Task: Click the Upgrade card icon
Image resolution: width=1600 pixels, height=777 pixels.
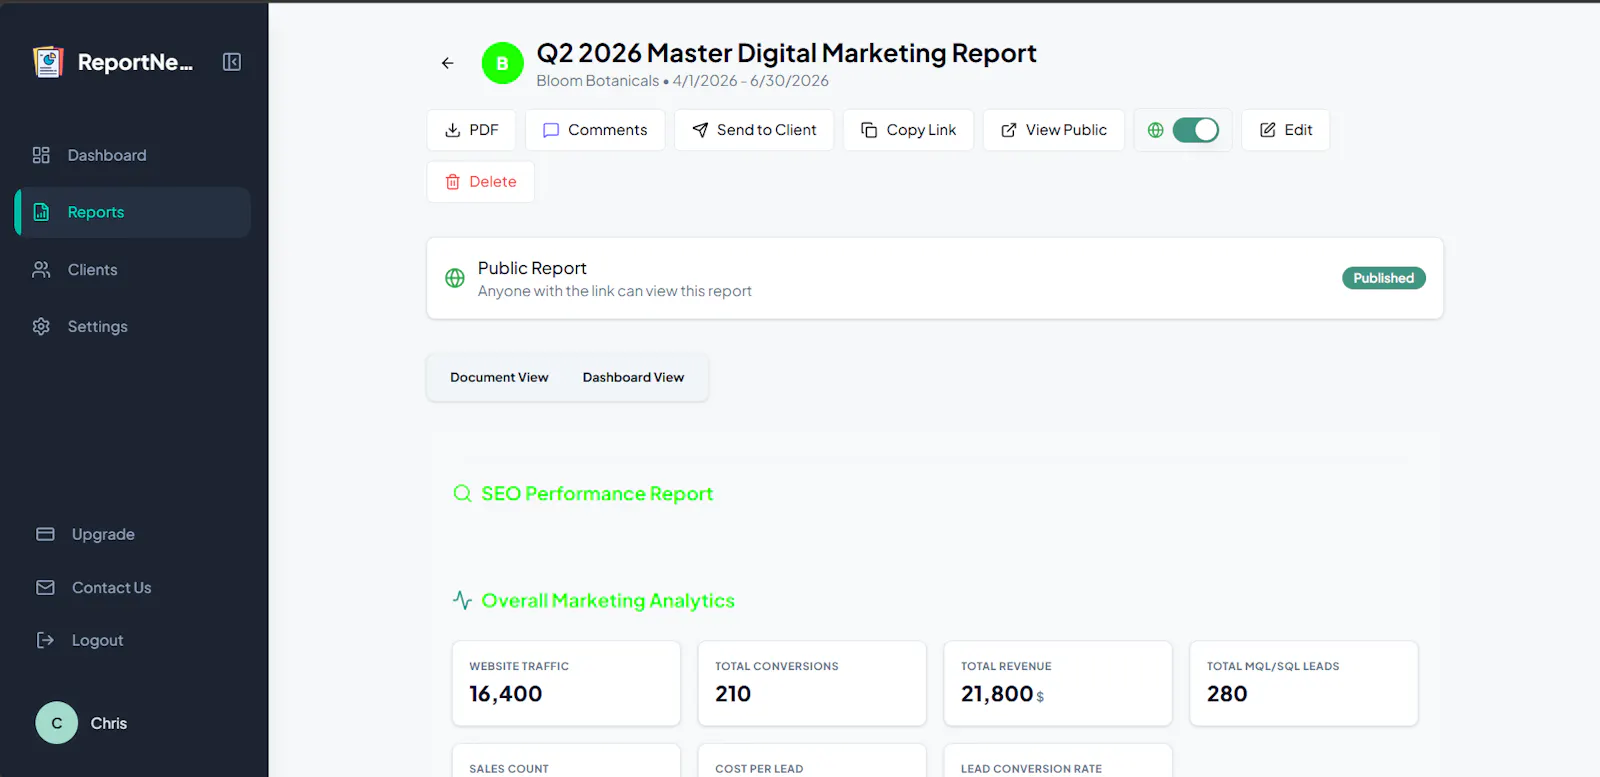Action: click(x=45, y=534)
